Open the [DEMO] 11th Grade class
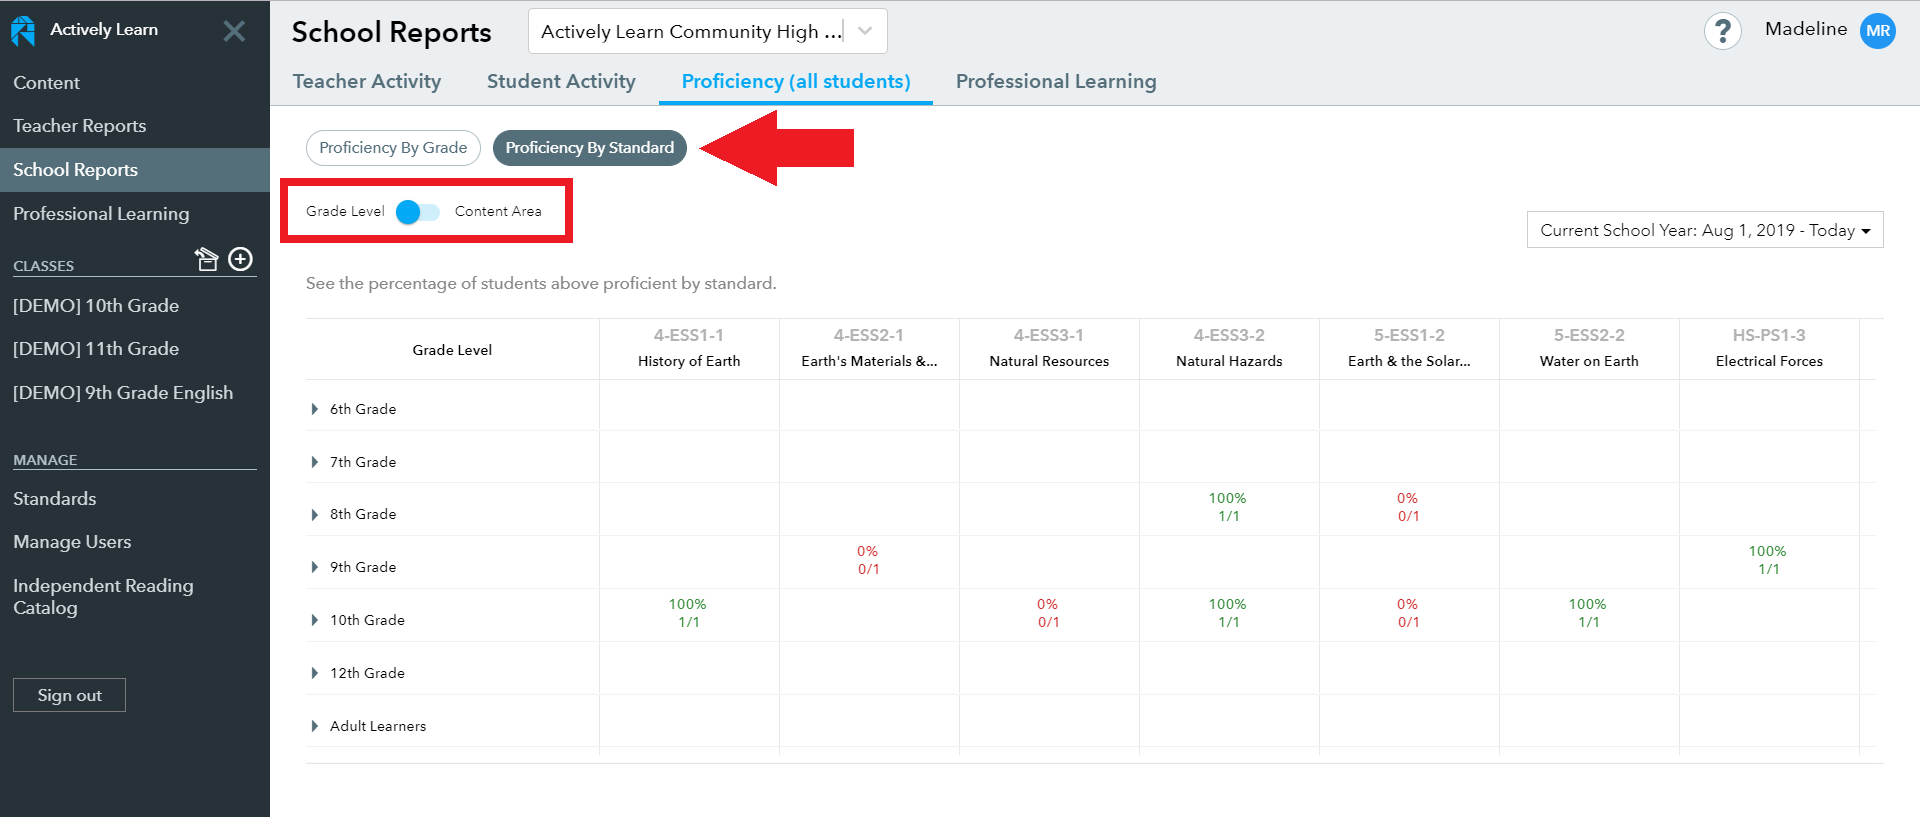This screenshot has width=1920, height=817. [x=96, y=349]
